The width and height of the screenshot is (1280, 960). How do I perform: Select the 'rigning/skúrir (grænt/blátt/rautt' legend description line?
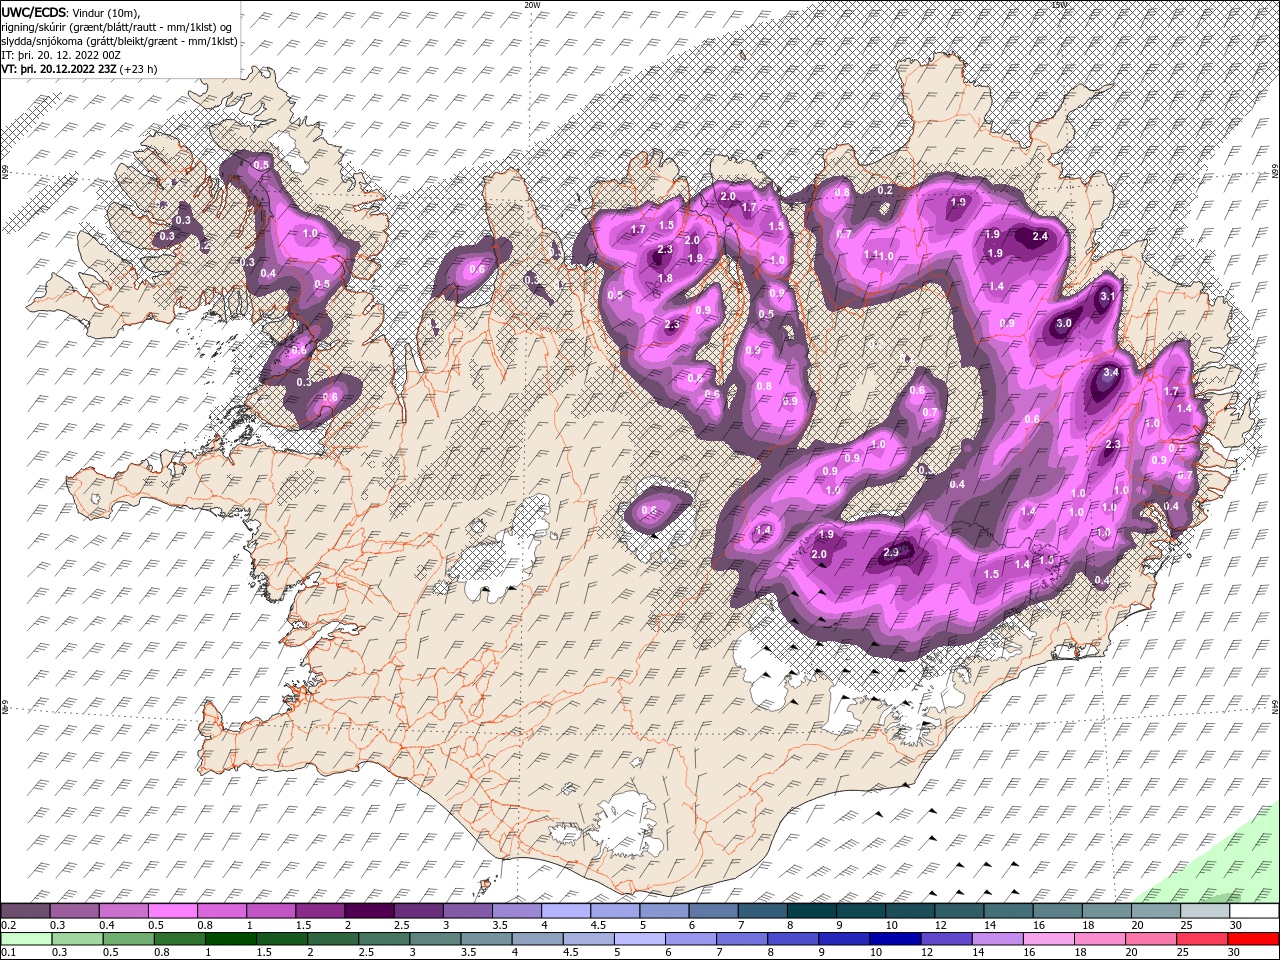[116, 27]
